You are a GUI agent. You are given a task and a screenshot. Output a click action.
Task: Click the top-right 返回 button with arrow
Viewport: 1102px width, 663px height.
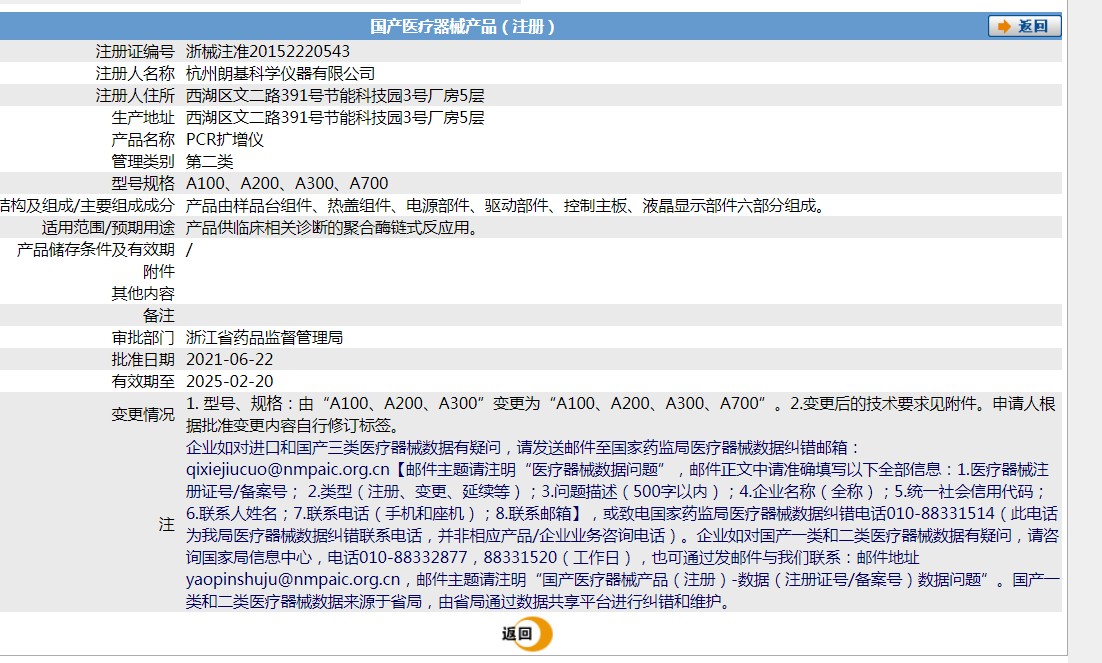(x=1025, y=26)
